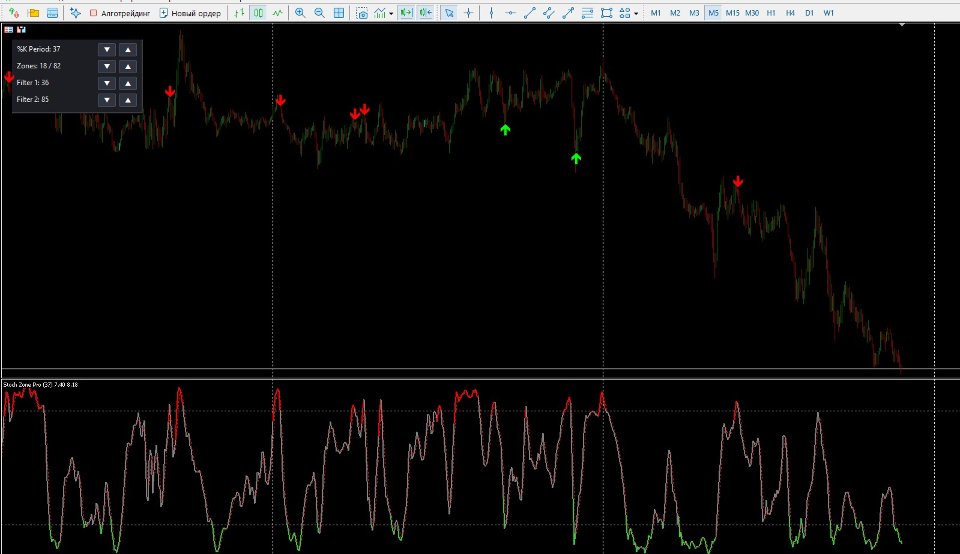The width and height of the screenshot is (960, 554).
Task: Switch to the M15 timeframe
Action: [732, 13]
